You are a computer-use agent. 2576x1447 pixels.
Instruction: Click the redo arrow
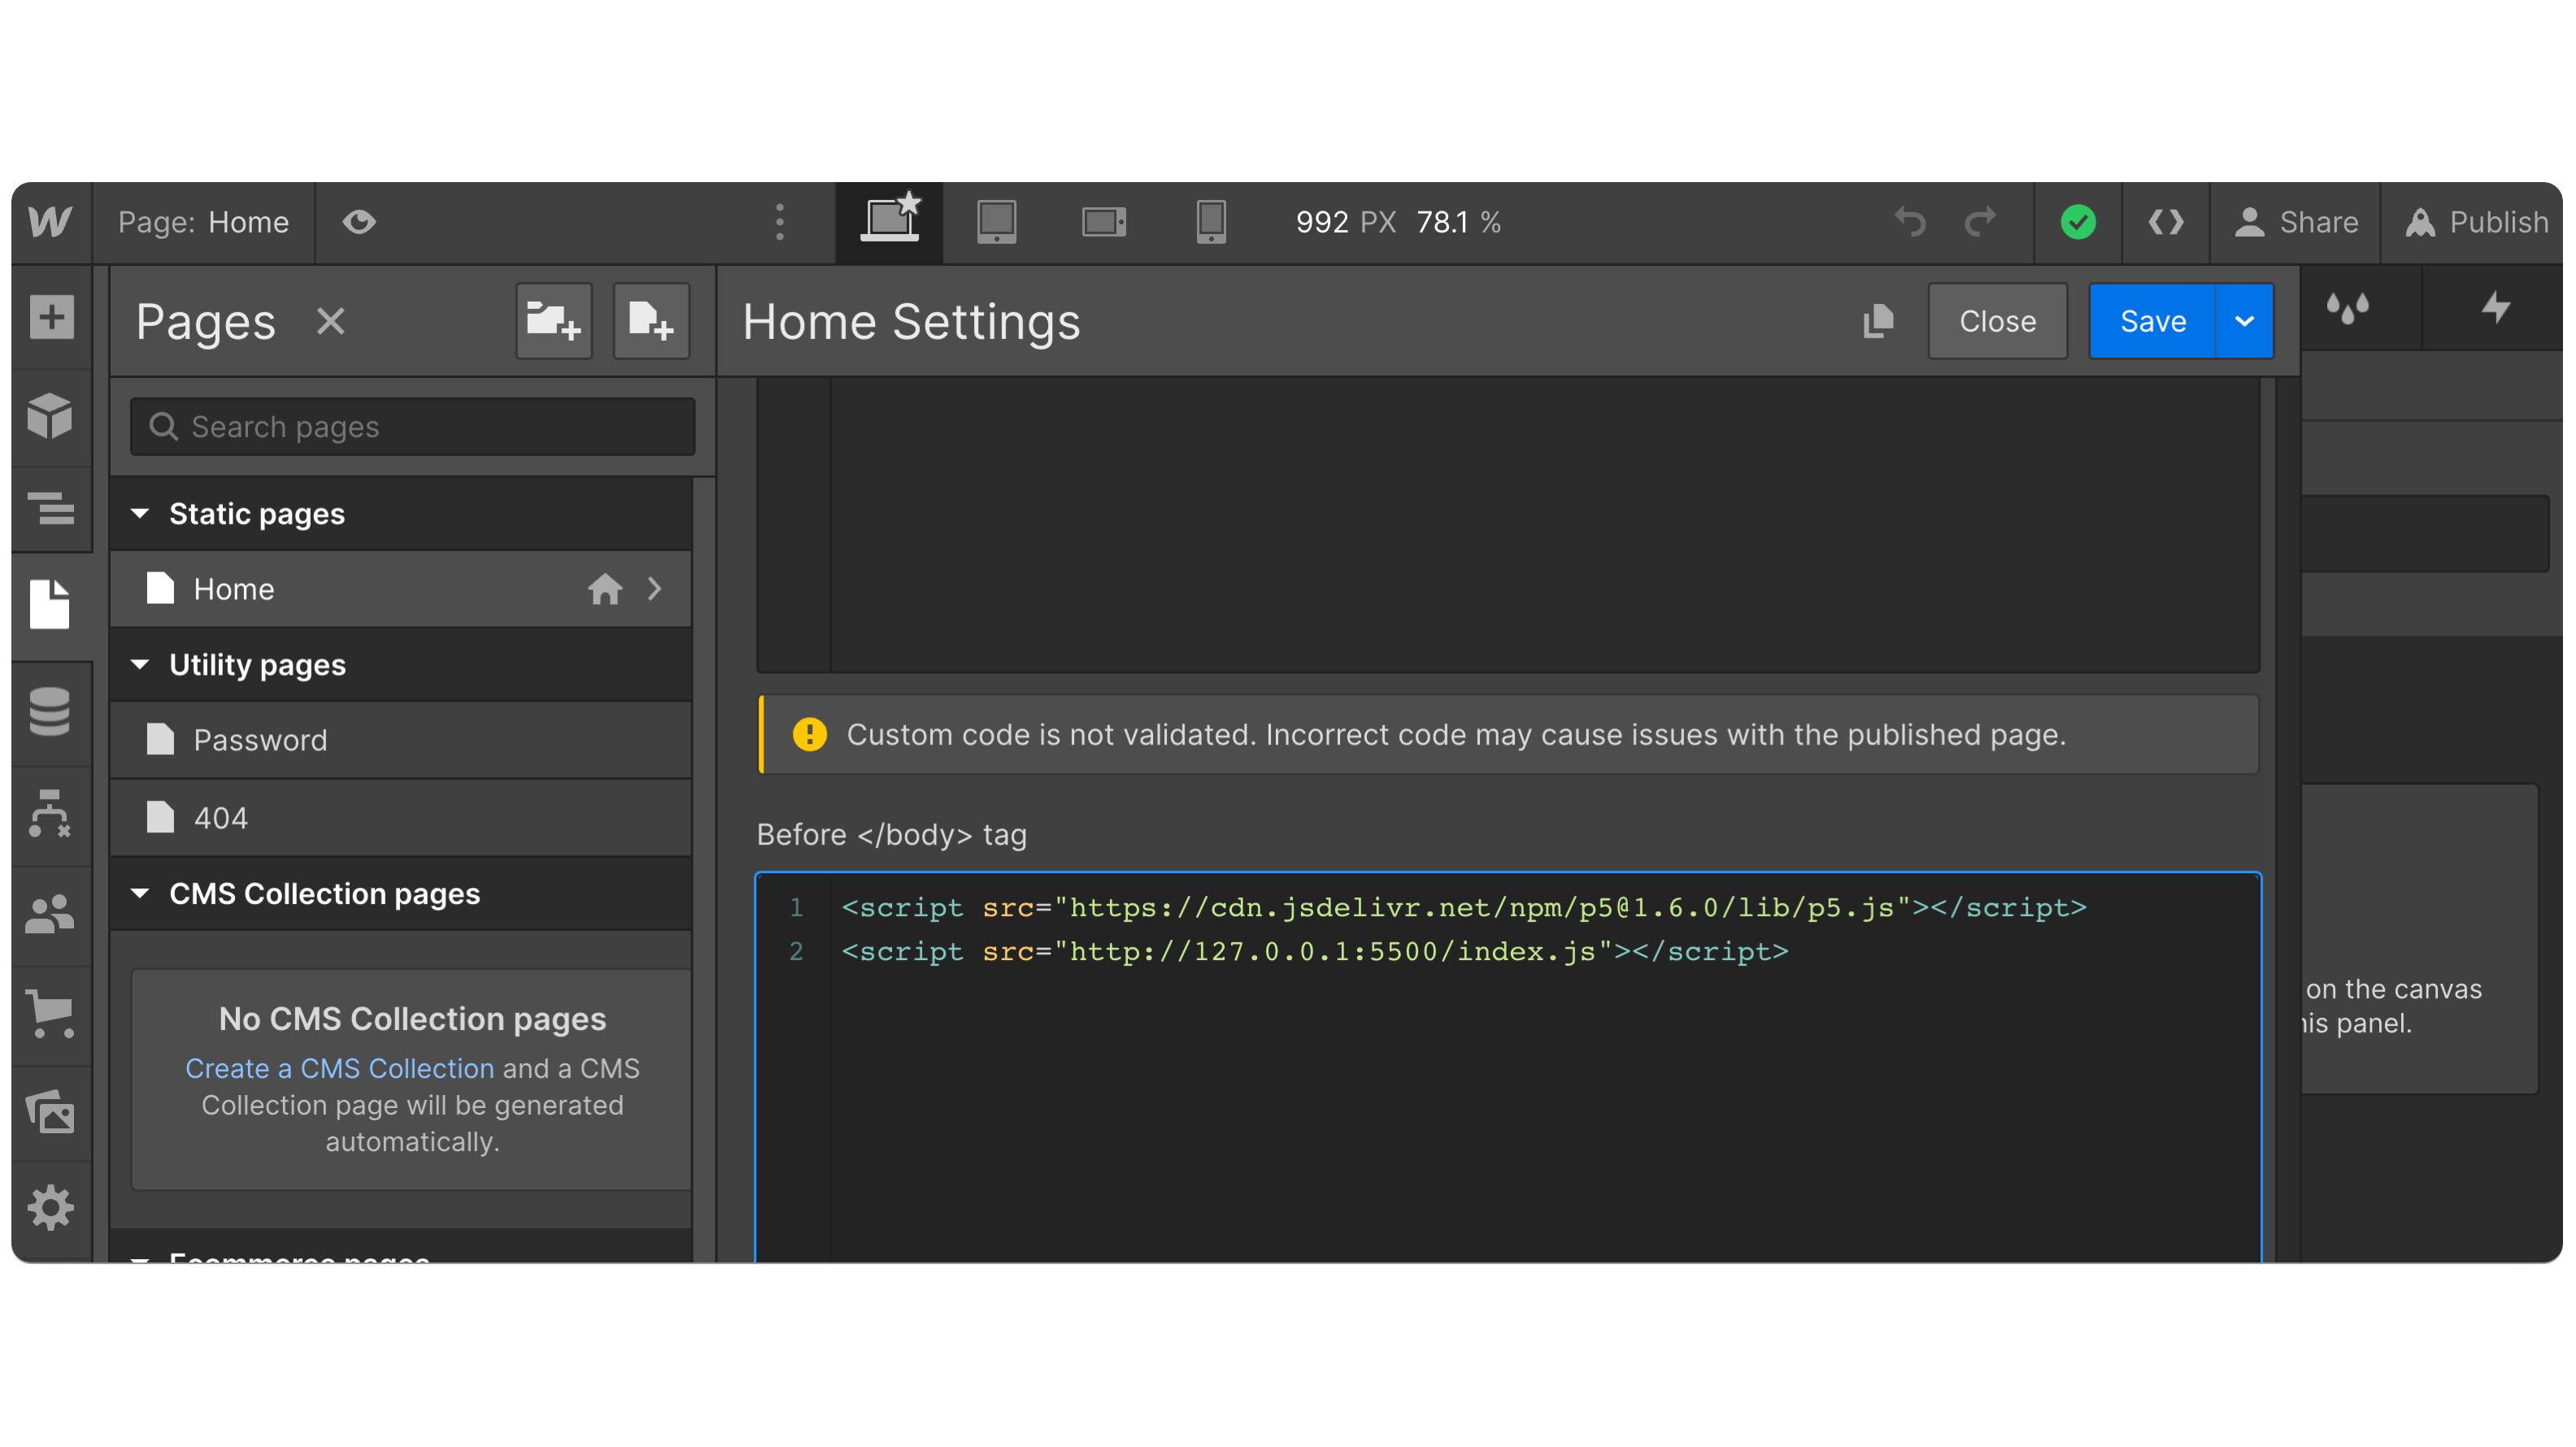click(1980, 222)
